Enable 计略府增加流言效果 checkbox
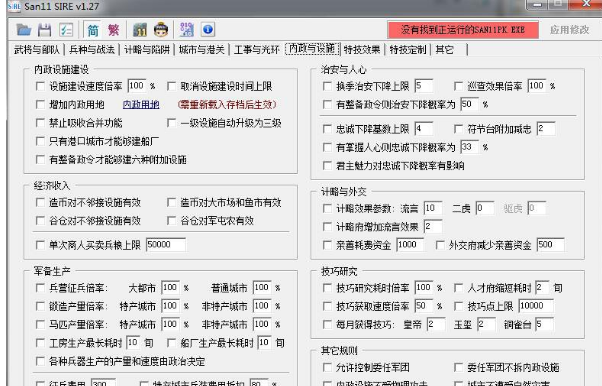This screenshot has width=602, height=386. (x=327, y=227)
